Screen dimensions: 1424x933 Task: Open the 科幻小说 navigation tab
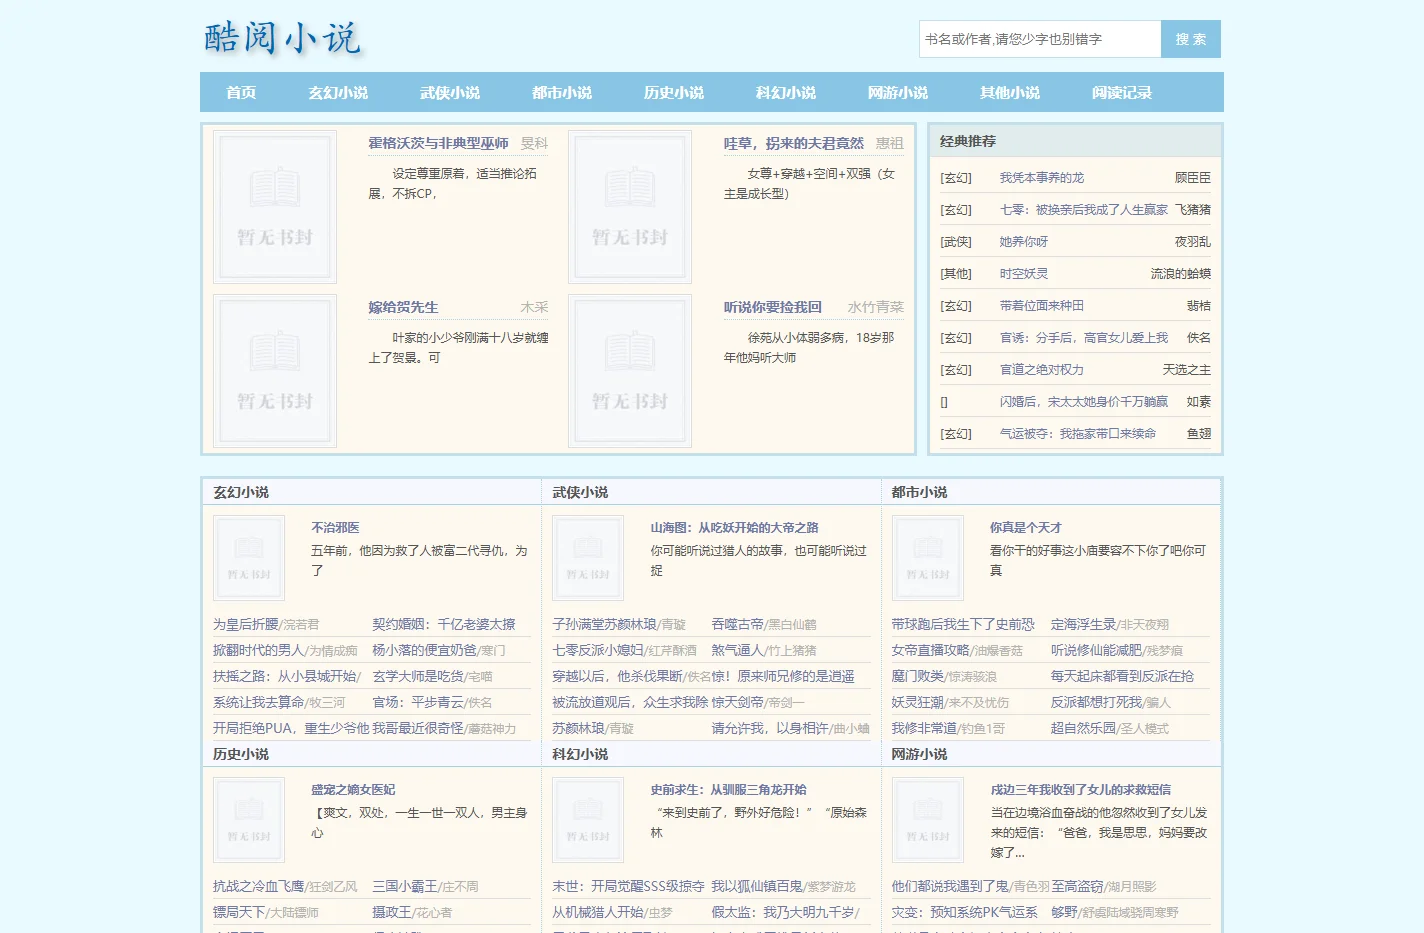[786, 92]
